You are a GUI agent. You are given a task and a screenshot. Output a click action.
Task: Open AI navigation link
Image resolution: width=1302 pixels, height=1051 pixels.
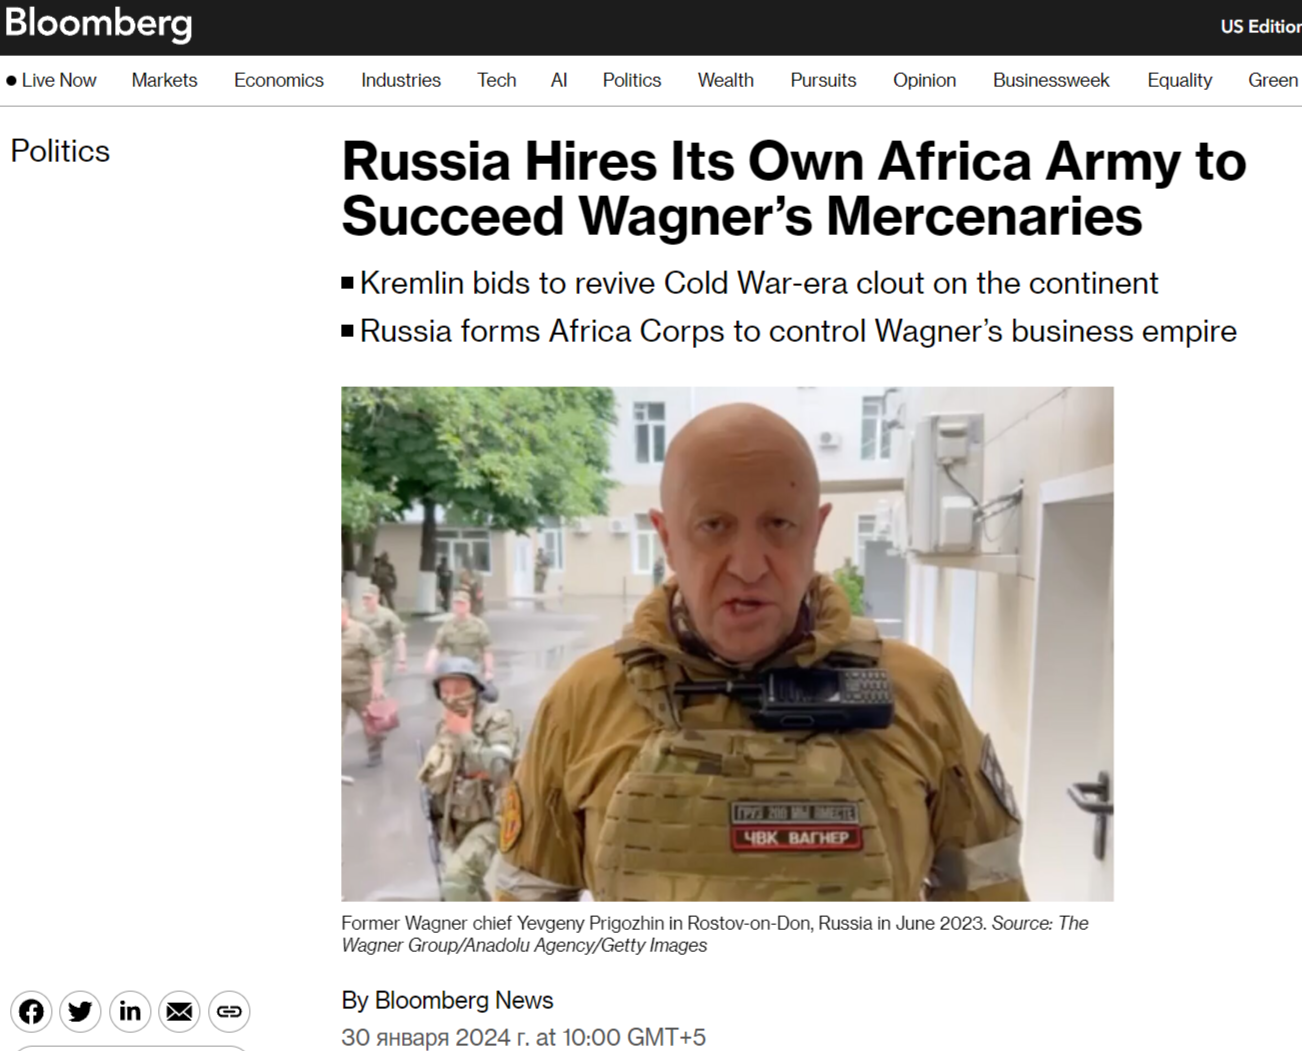(559, 80)
